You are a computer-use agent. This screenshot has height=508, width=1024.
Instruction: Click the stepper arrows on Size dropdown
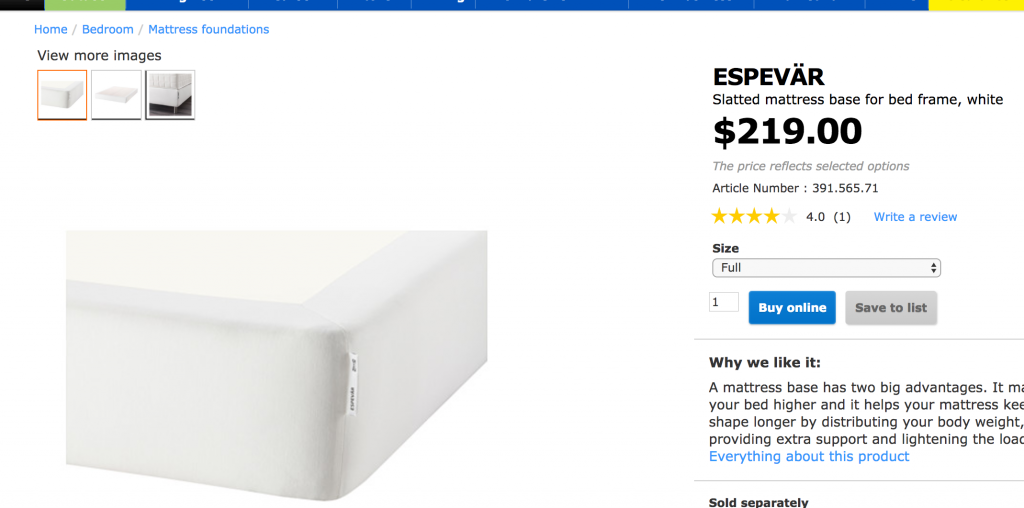click(x=934, y=268)
